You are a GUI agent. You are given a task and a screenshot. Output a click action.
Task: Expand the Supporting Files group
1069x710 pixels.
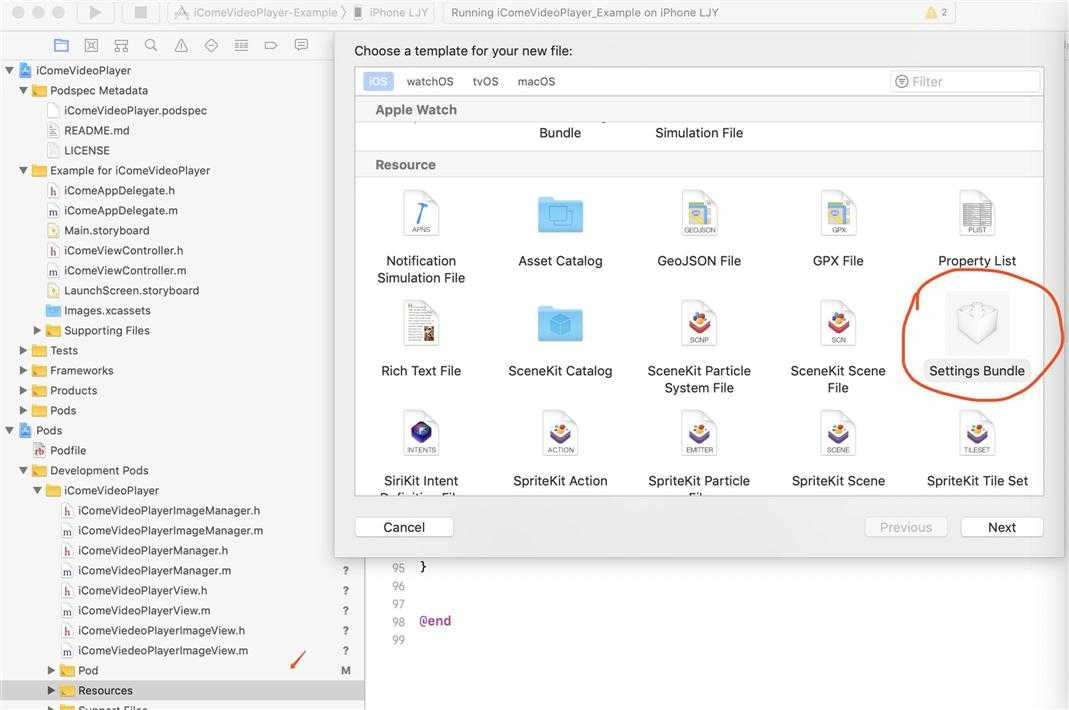point(37,330)
